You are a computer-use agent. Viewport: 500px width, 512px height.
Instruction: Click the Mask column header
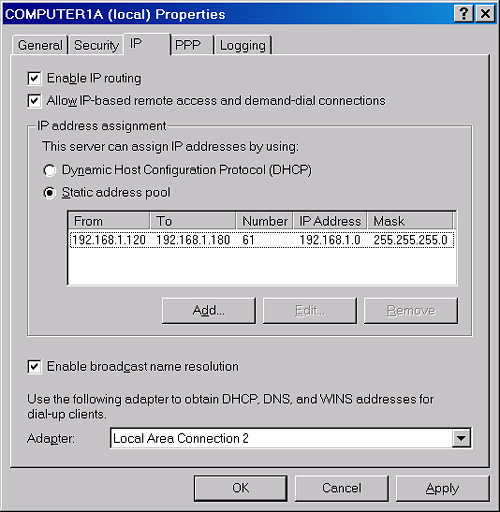pyautogui.click(x=410, y=221)
